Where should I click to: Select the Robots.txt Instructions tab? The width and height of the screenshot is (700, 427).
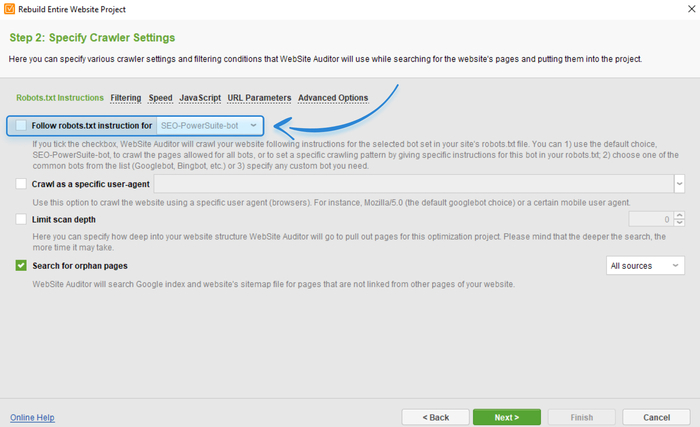60,98
